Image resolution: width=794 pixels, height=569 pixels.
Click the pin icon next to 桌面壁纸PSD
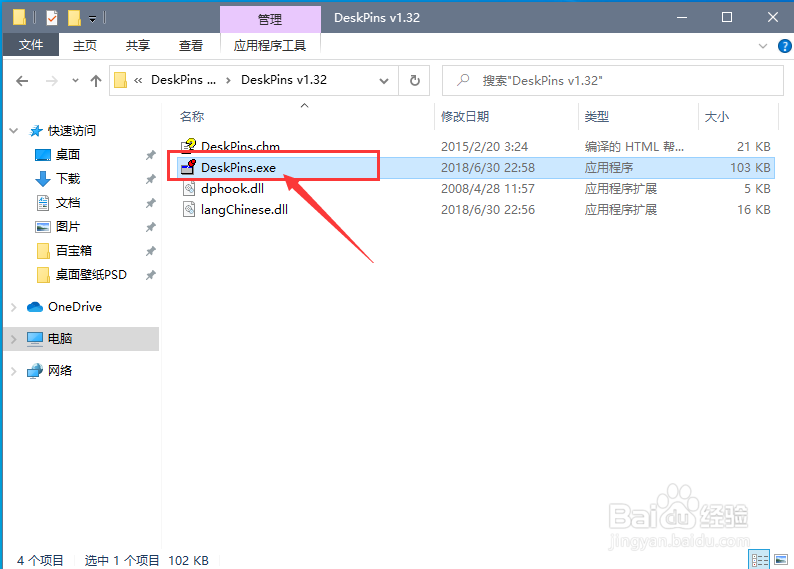tap(150, 275)
